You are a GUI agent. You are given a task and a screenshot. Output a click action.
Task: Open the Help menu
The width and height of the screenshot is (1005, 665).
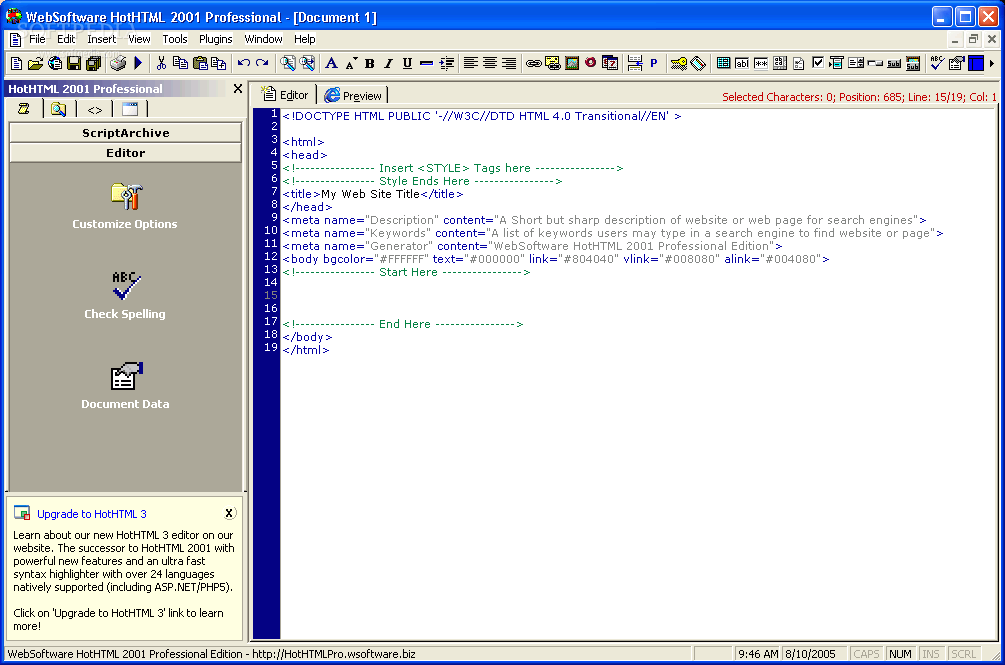pos(304,39)
